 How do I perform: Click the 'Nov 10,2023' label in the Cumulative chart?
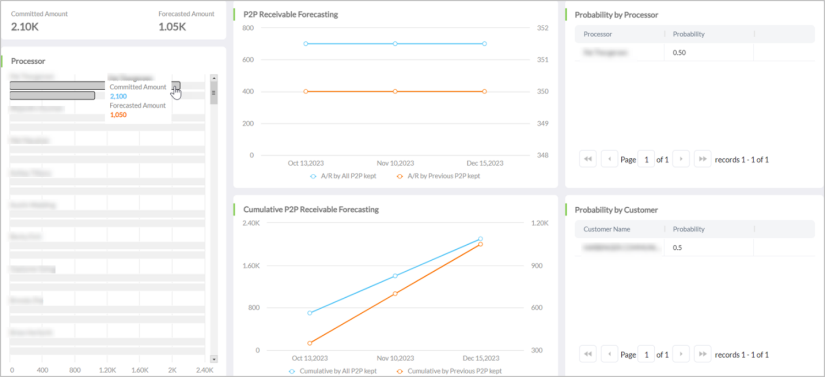pyautogui.click(x=395, y=359)
